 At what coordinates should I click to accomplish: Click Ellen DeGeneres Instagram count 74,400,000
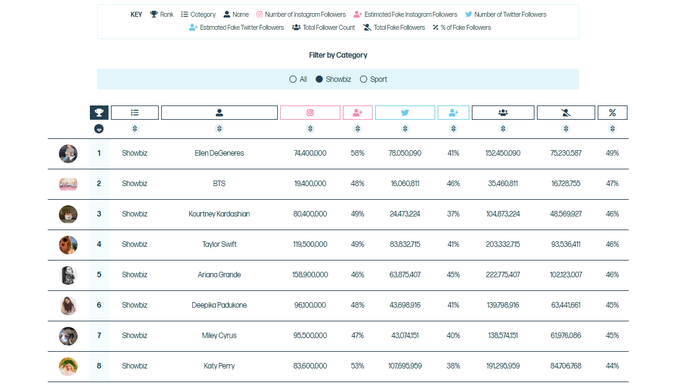point(310,153)
